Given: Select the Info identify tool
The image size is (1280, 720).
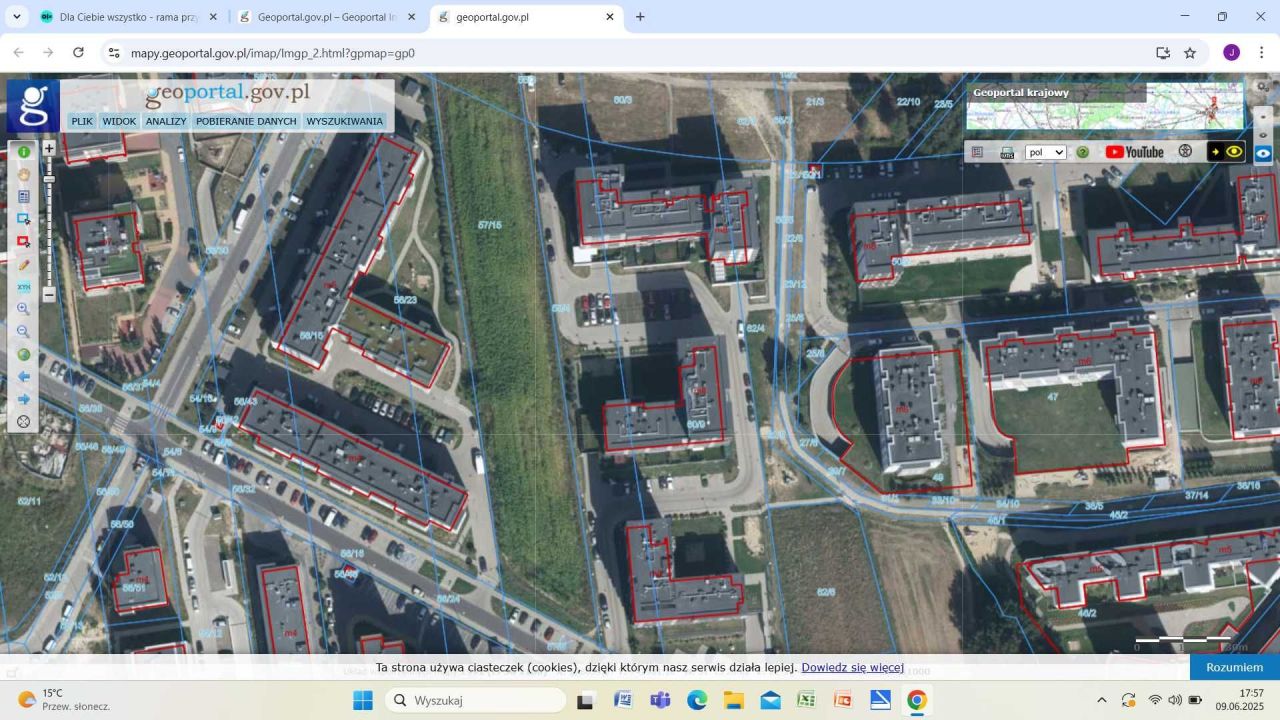Looking at the screenshot, I should click(x=23, y=151).
